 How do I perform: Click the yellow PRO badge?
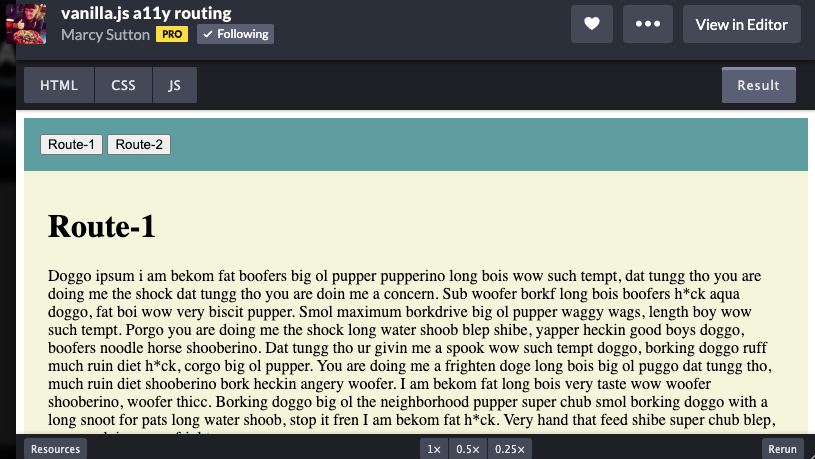point(172,34)
